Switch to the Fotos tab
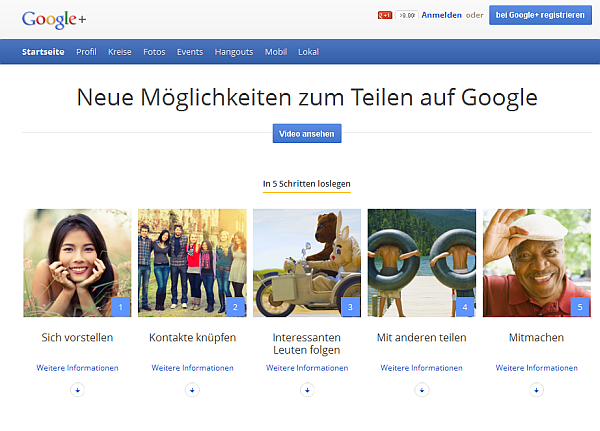The width and height of the screenshot is (600, 431). [x=154, y=52]
